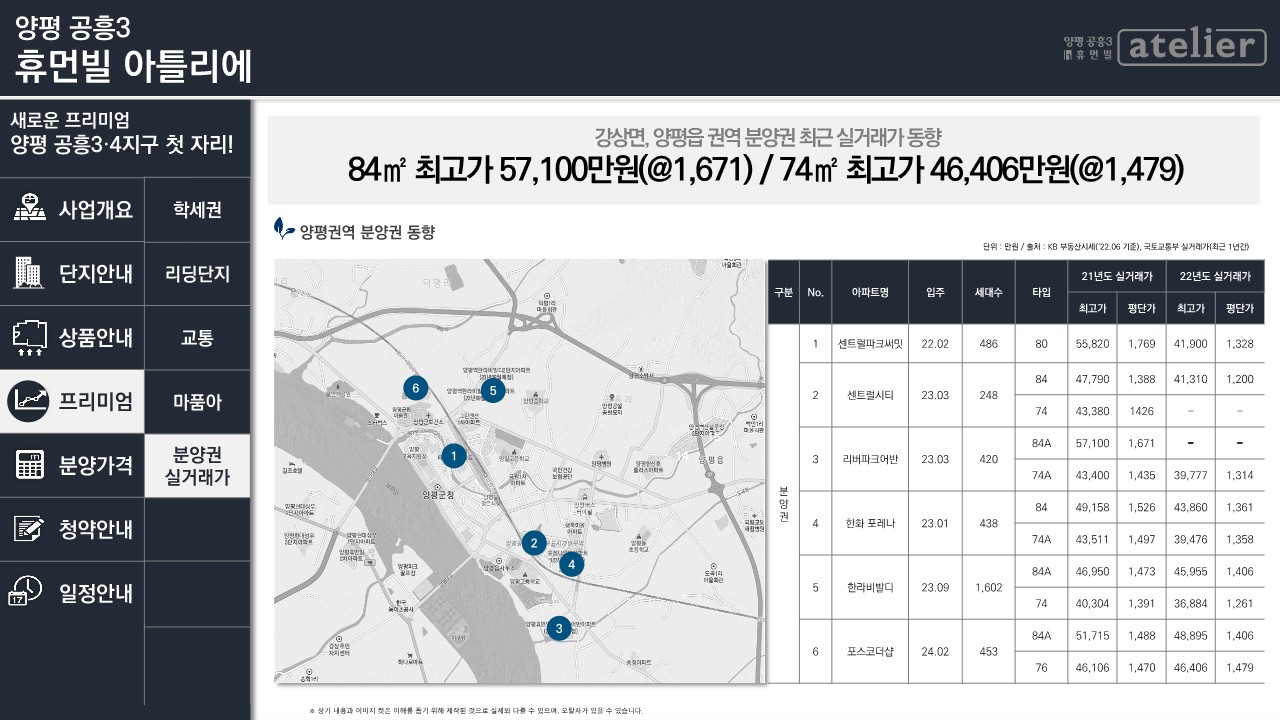Click the 일정안내 calendar clock icon

27,593
